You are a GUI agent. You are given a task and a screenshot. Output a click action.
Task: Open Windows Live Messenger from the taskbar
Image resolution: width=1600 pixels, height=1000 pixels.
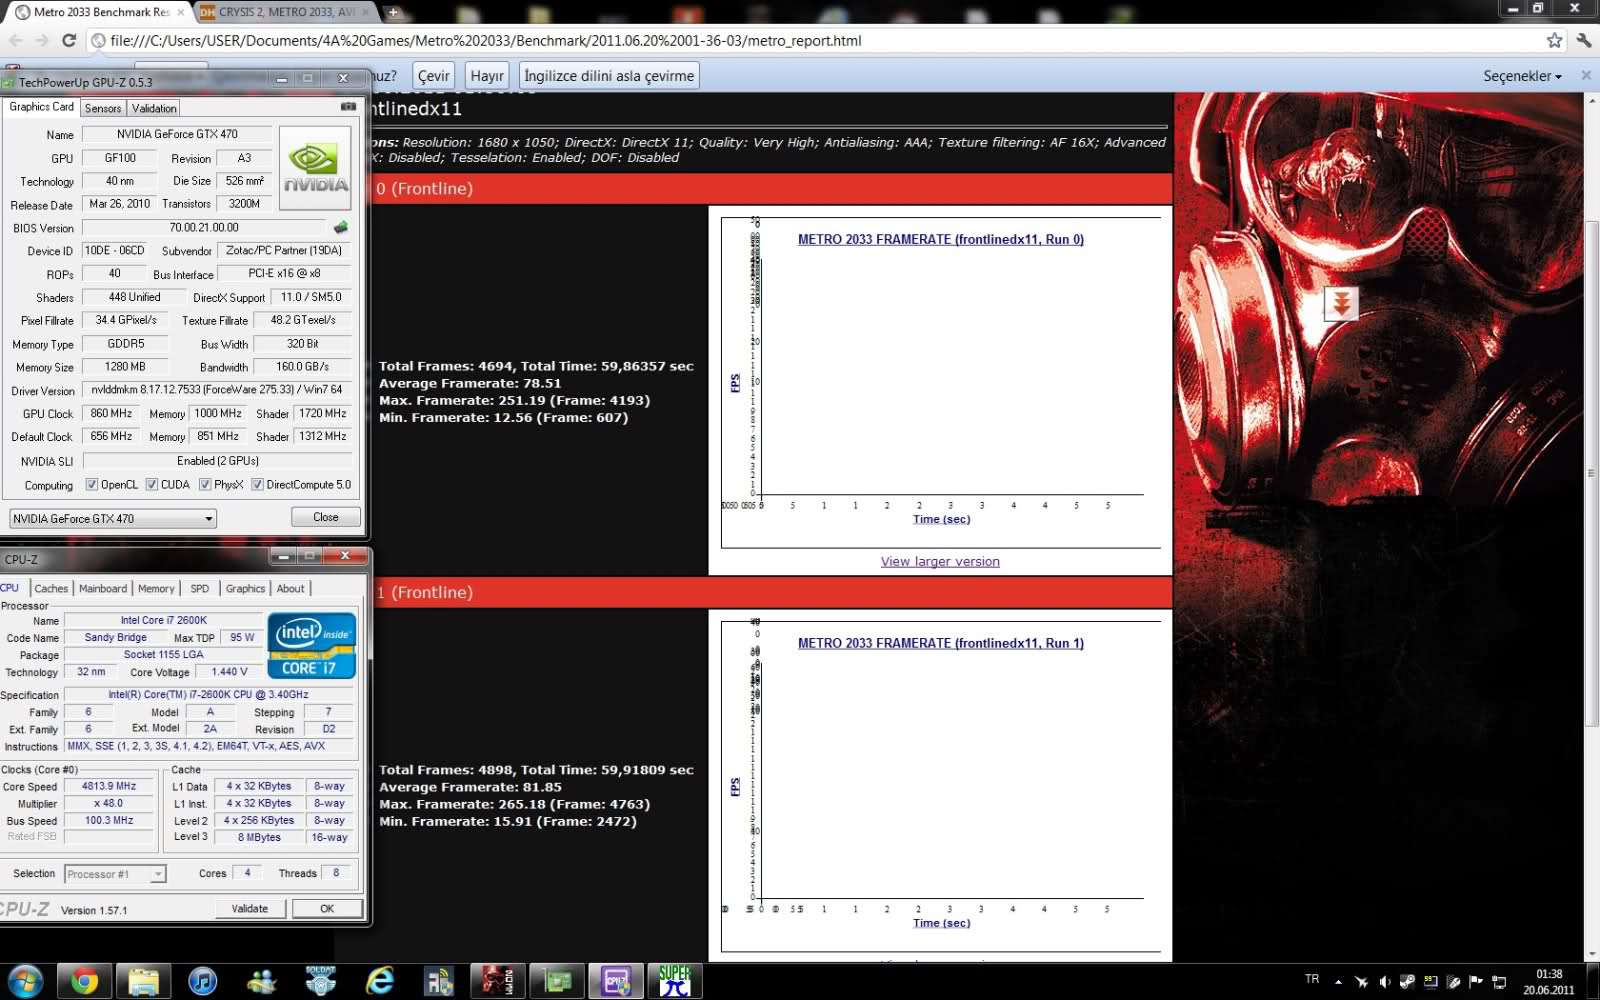[262, 981]
